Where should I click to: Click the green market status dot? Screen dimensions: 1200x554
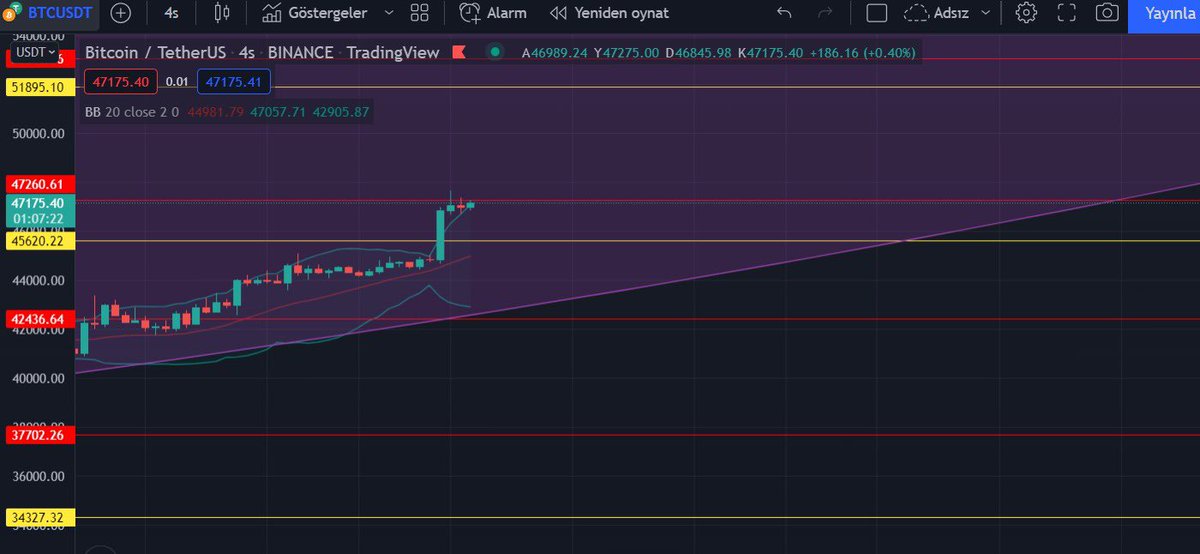click(494, 53)
